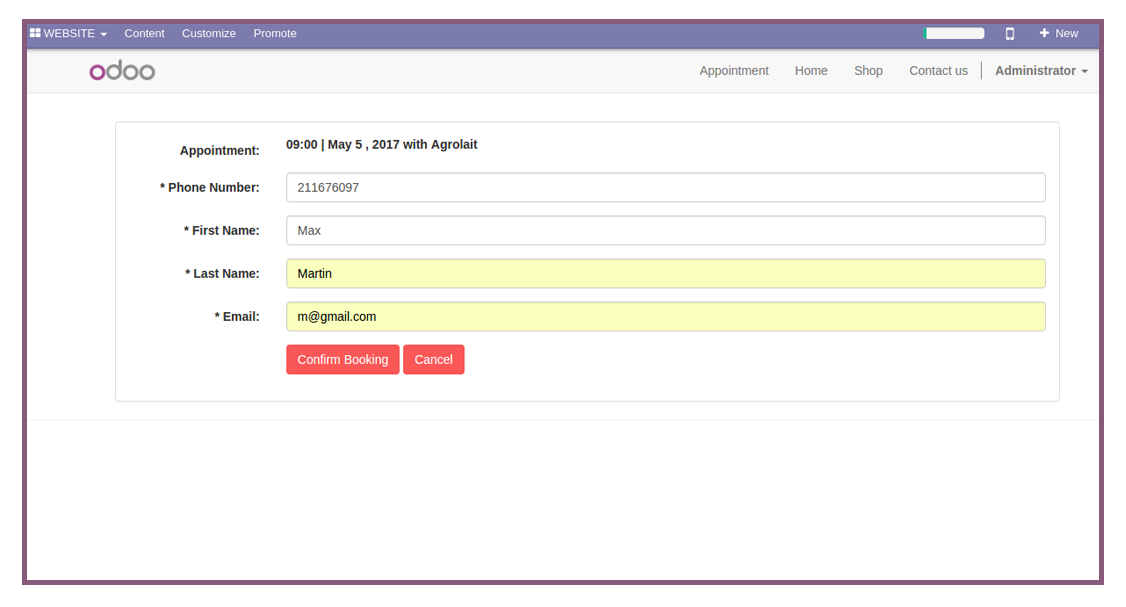Click the Email label

[237, 317]
